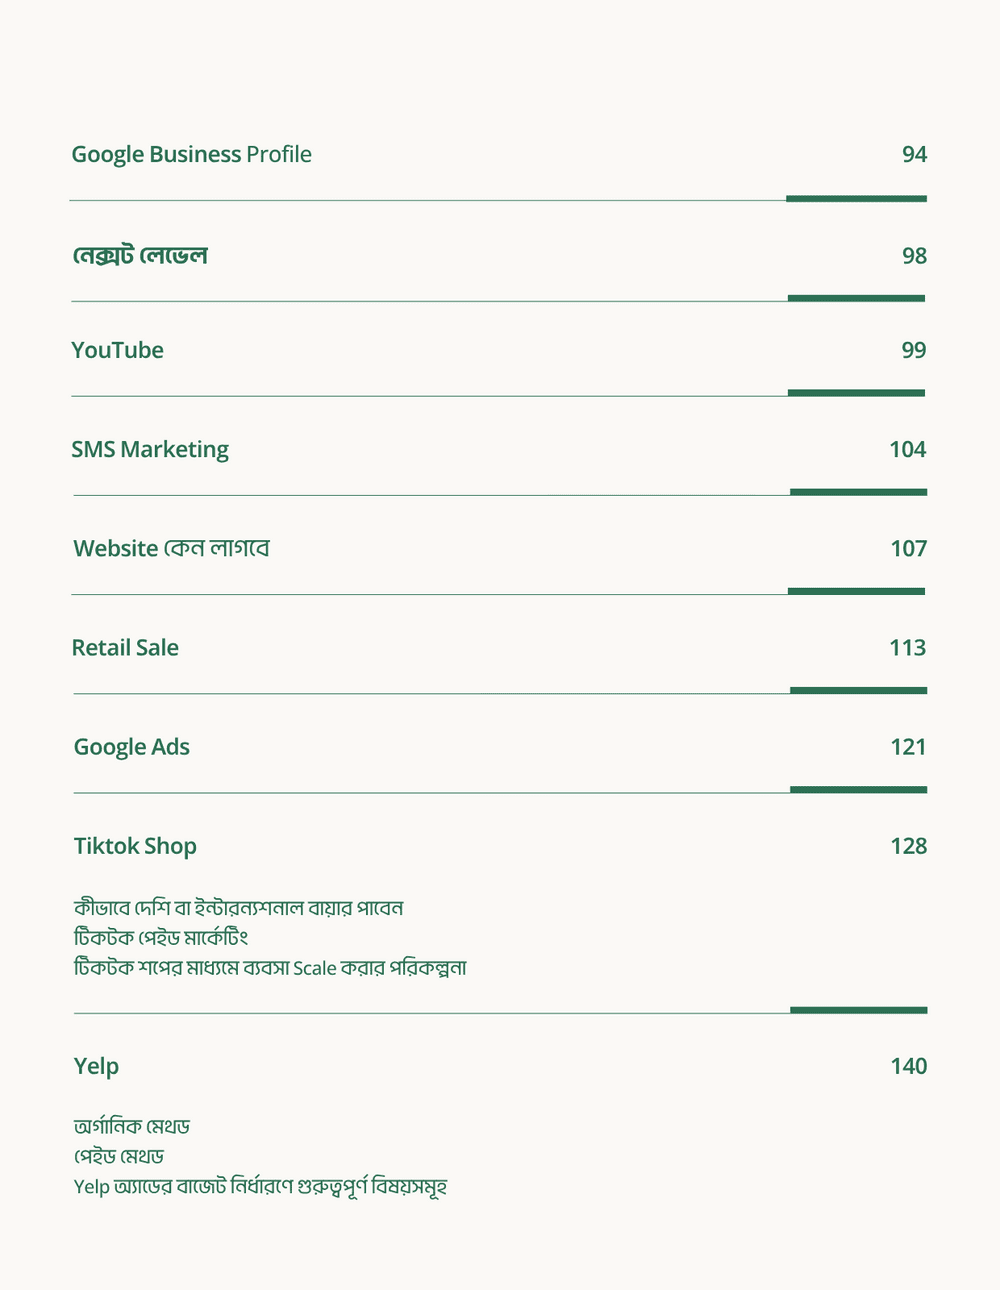Click page number 94

coord(914,155)
